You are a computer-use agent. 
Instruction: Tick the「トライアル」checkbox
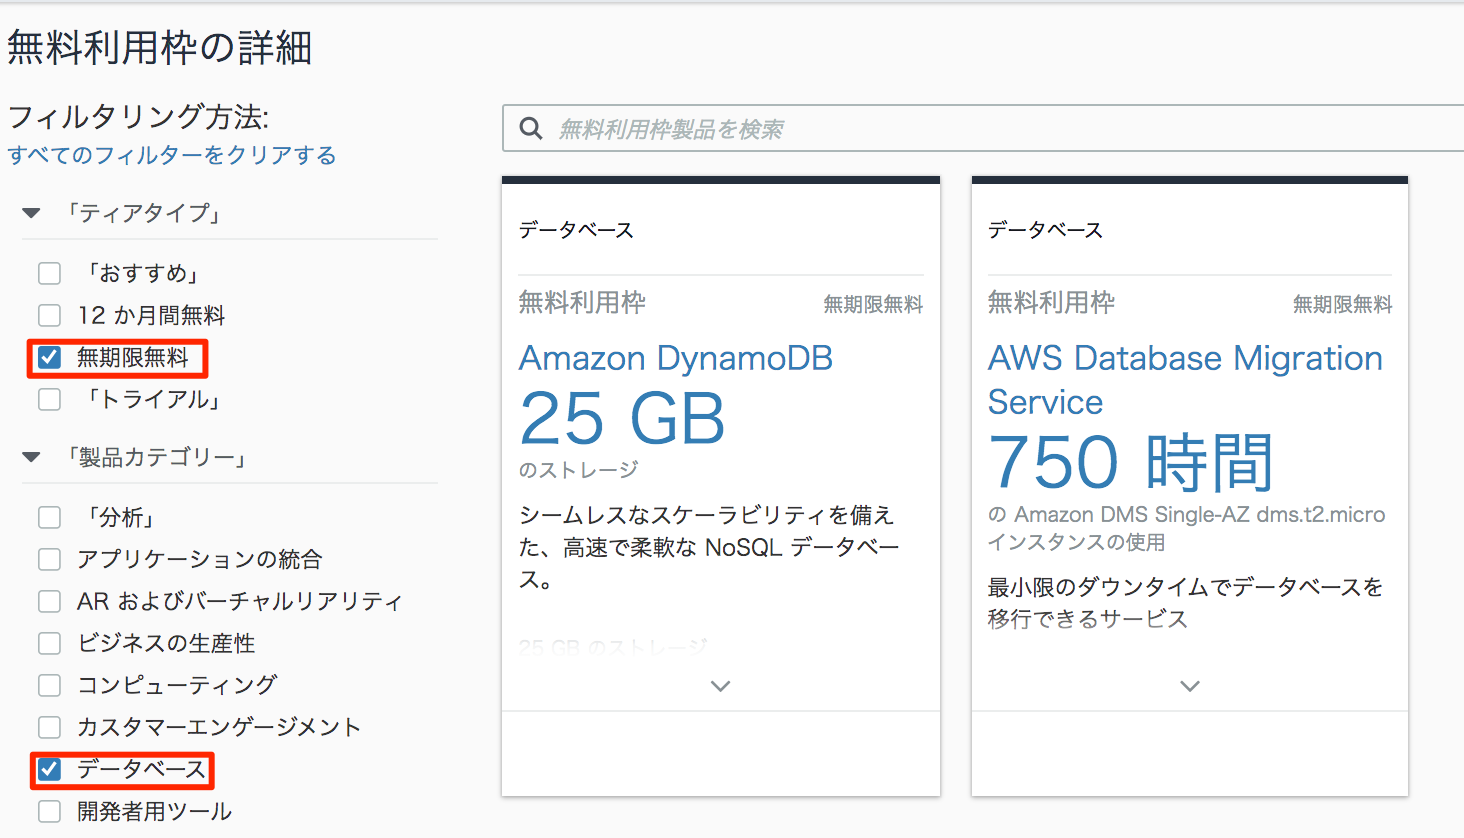tap(49, 399)
